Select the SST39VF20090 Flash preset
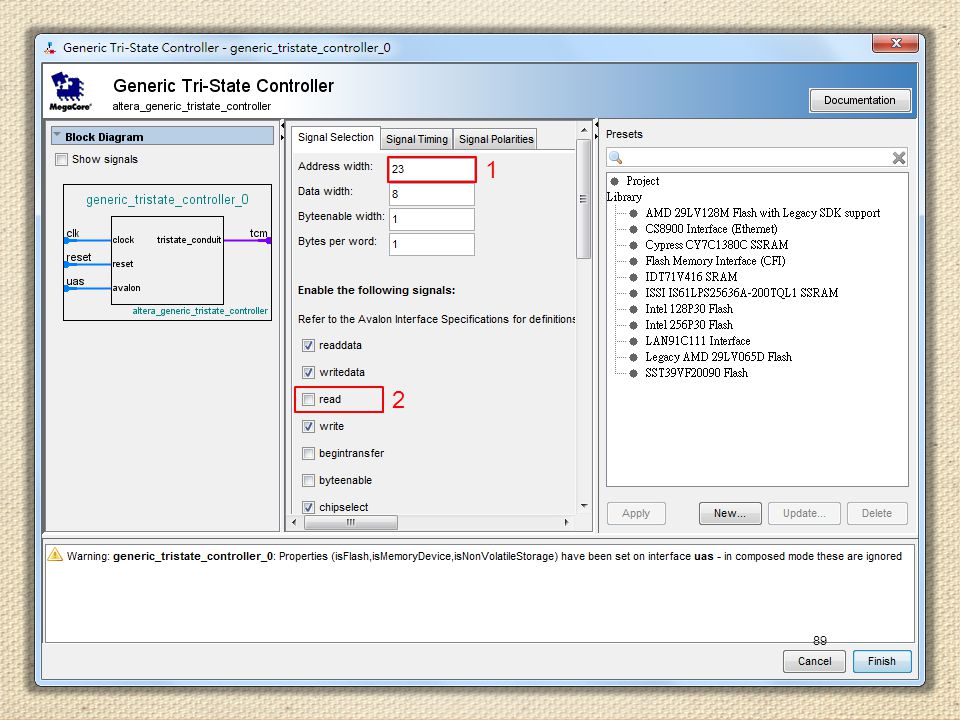The height and width of the screenshot is (720, 960). pos(696,373)
